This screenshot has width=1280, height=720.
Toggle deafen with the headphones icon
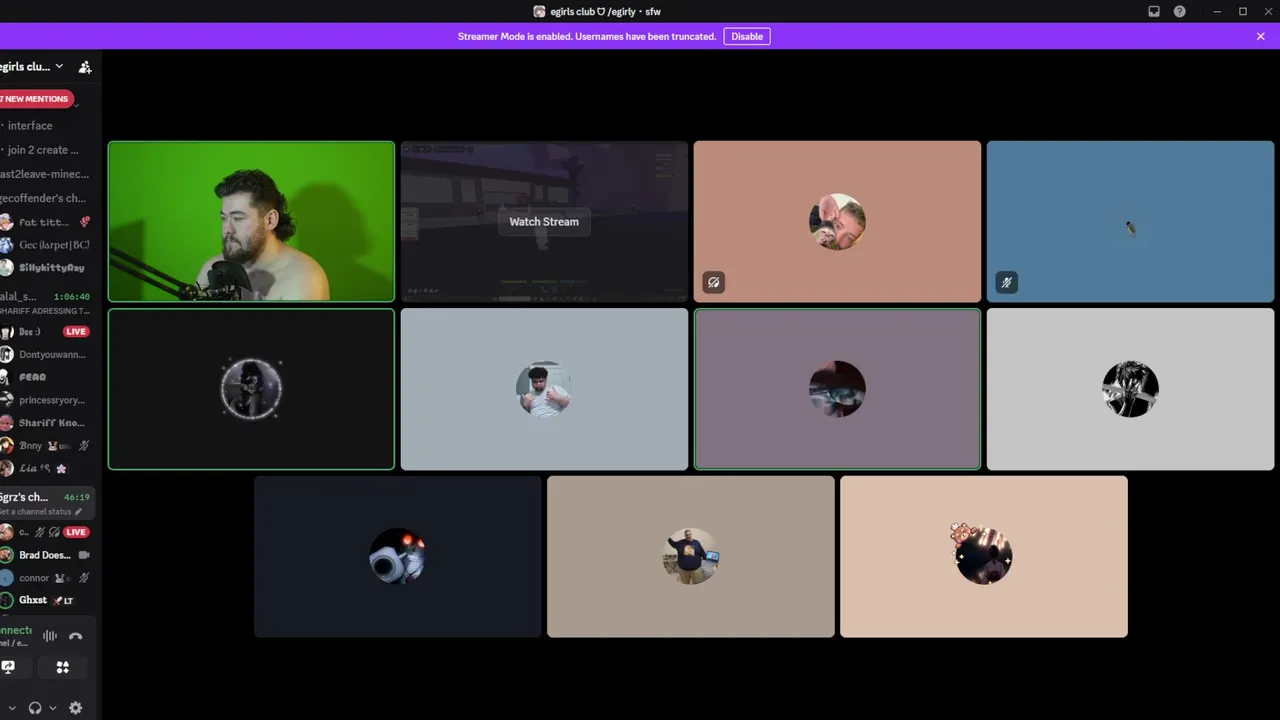(x=35, y=708)
